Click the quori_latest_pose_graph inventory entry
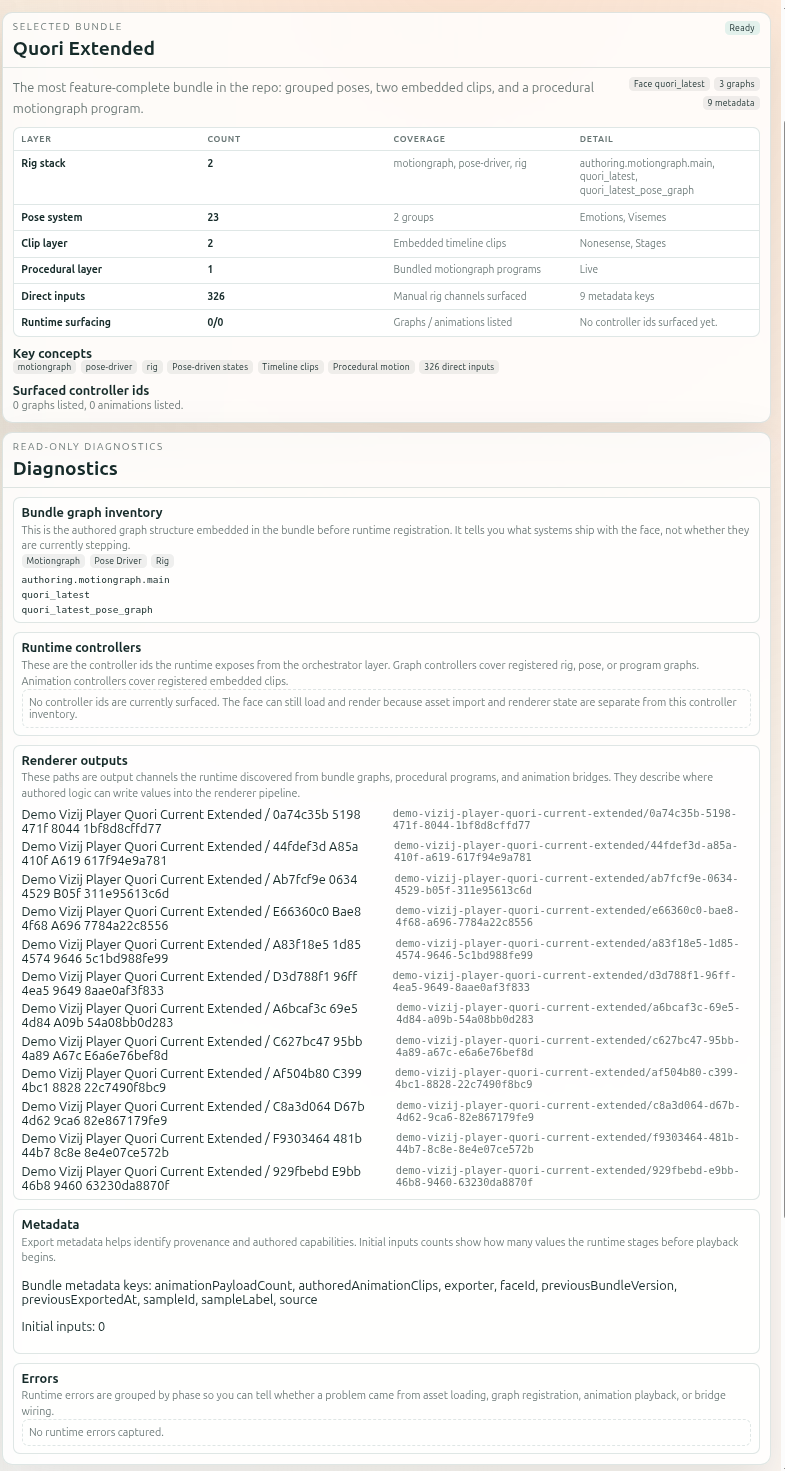The height and width of the screenshot is (1471, 785). click(87, 609)
